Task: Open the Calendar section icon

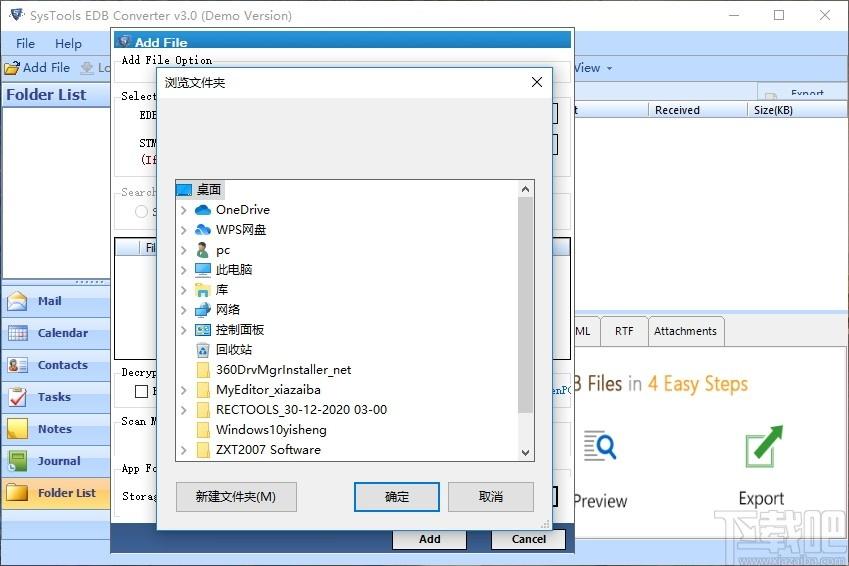Action: click(17, 333)
